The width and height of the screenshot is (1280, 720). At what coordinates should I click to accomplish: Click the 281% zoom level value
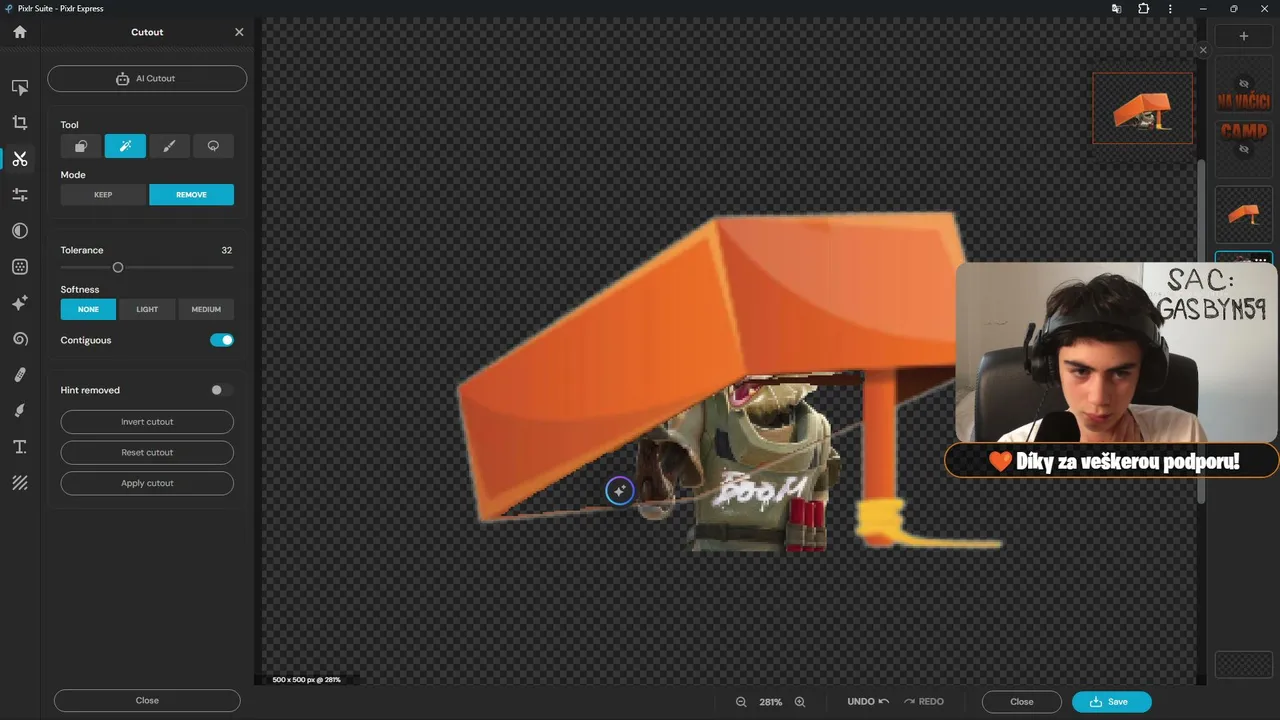pos(771,702)
